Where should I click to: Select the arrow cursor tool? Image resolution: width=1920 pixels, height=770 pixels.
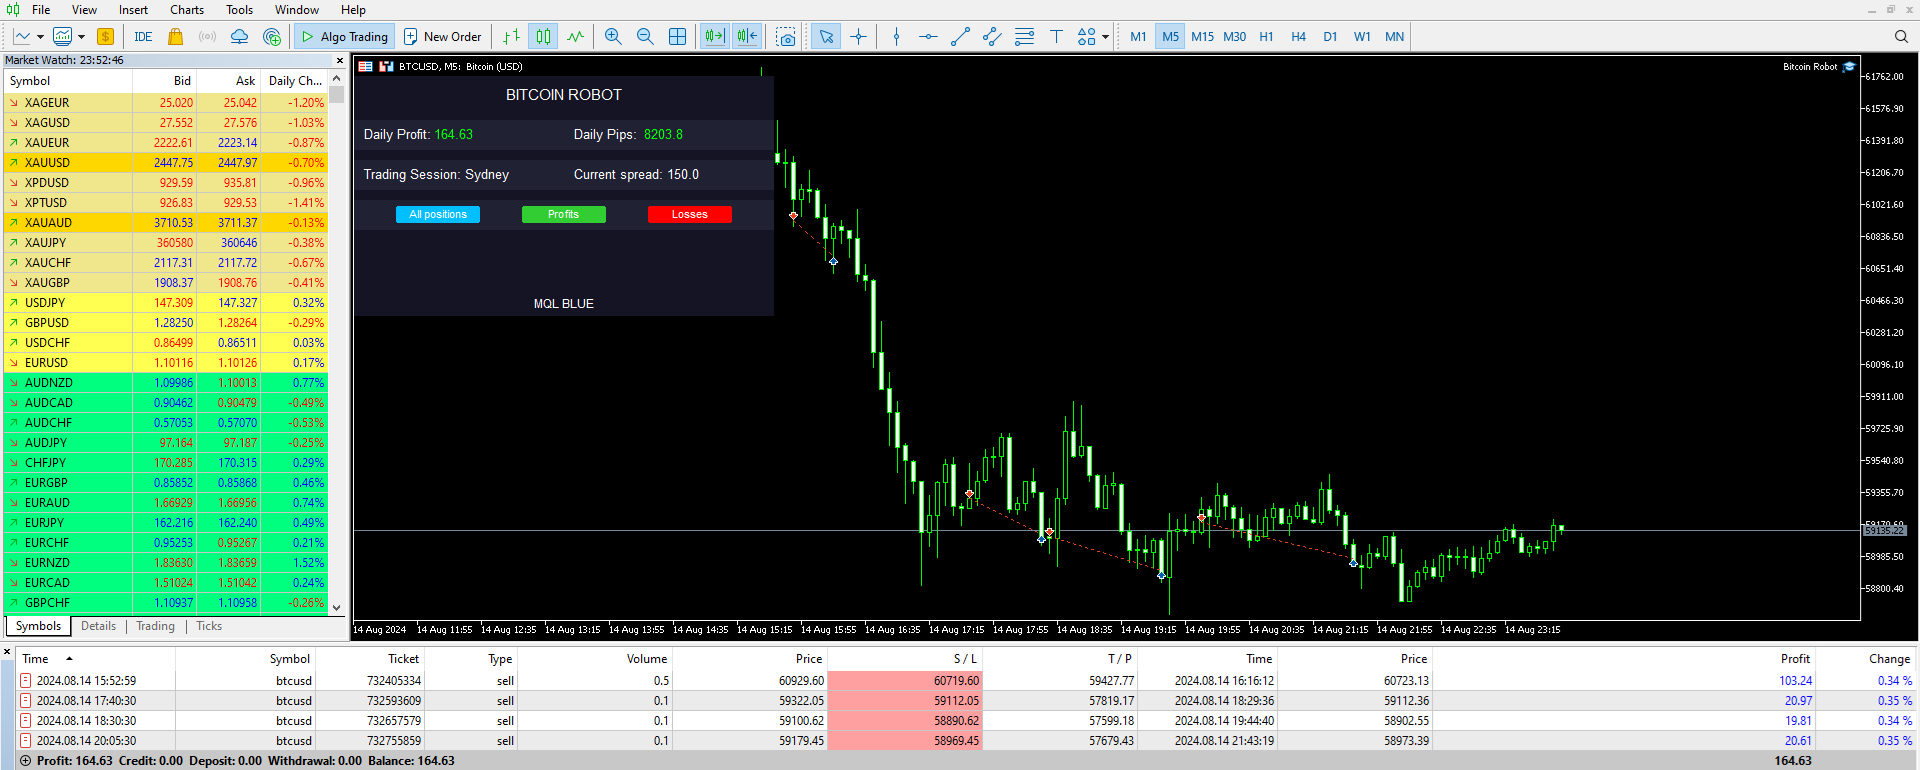(x=826, y=37)
